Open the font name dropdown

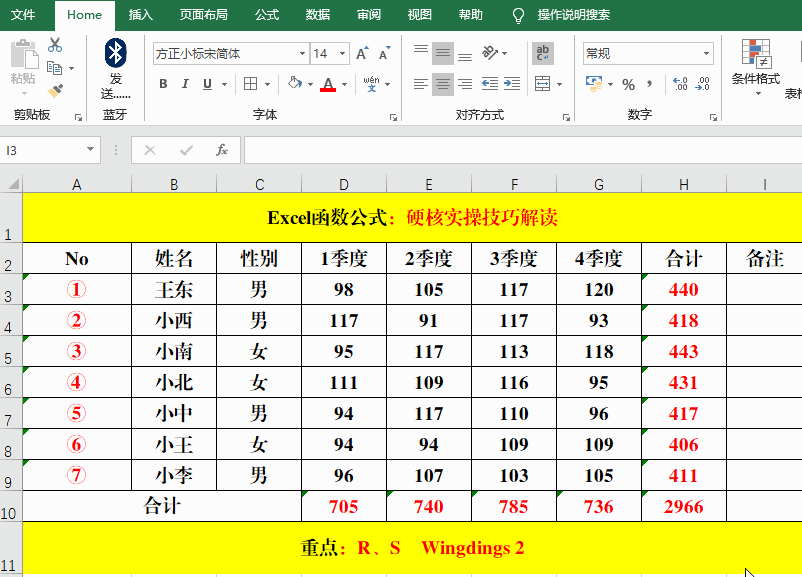click(302, 53)
